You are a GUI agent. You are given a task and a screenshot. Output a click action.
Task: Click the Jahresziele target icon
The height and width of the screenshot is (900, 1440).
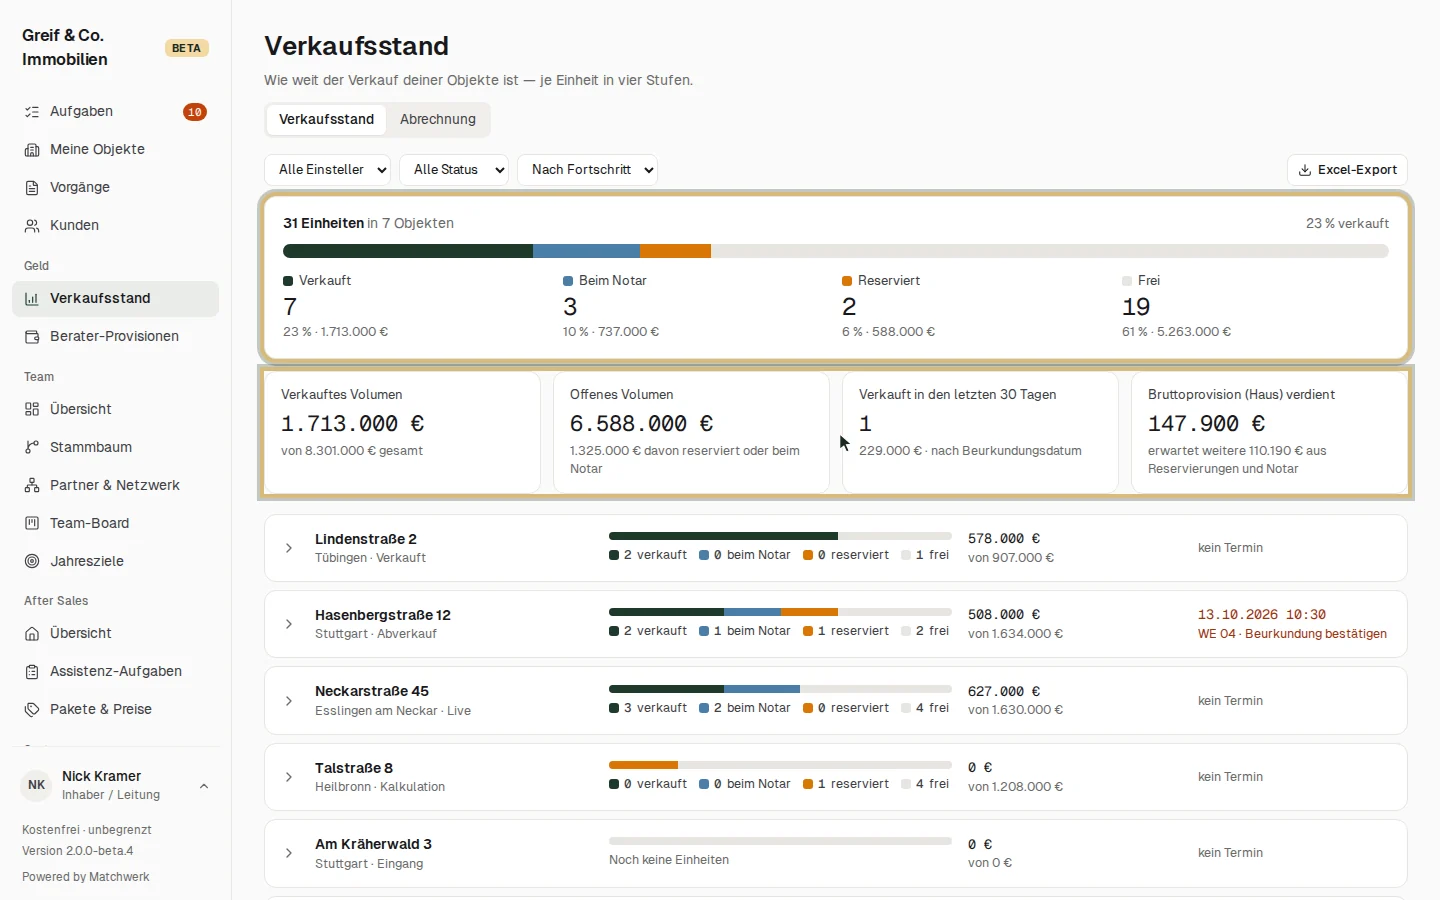click(x=32, y=561)
